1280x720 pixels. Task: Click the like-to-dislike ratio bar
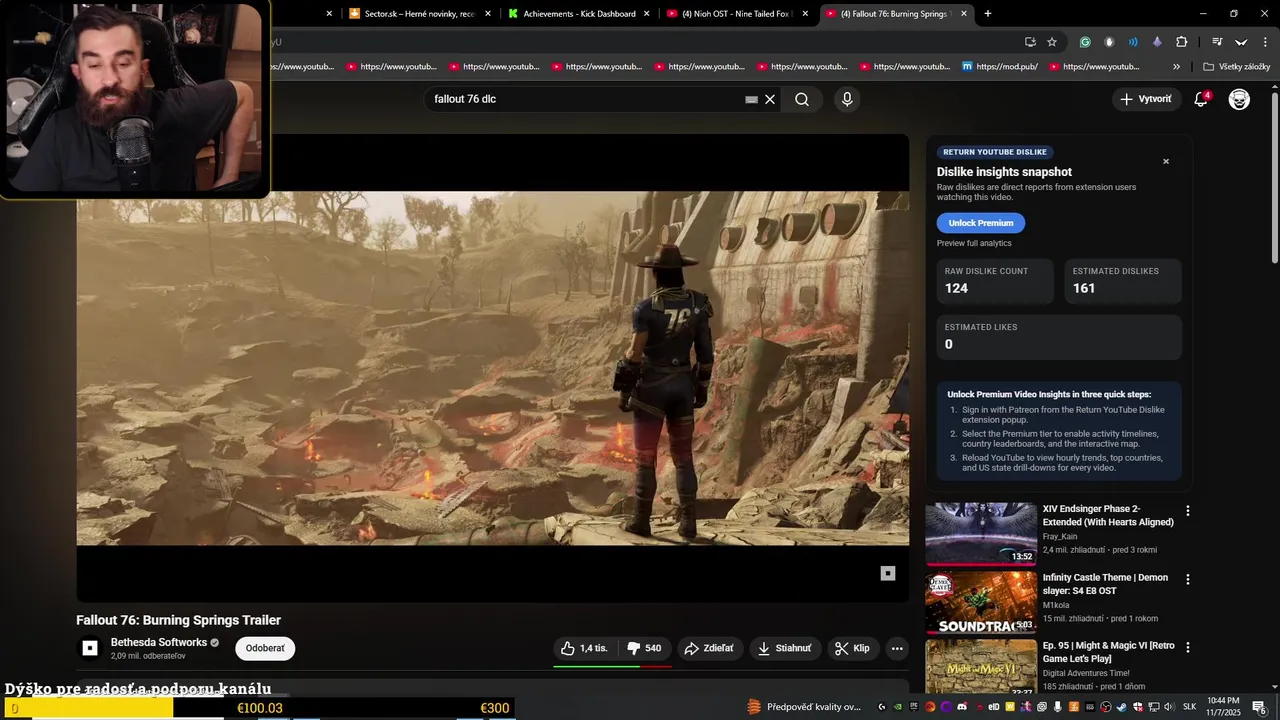pyautogui.click(x=613, y=666)
